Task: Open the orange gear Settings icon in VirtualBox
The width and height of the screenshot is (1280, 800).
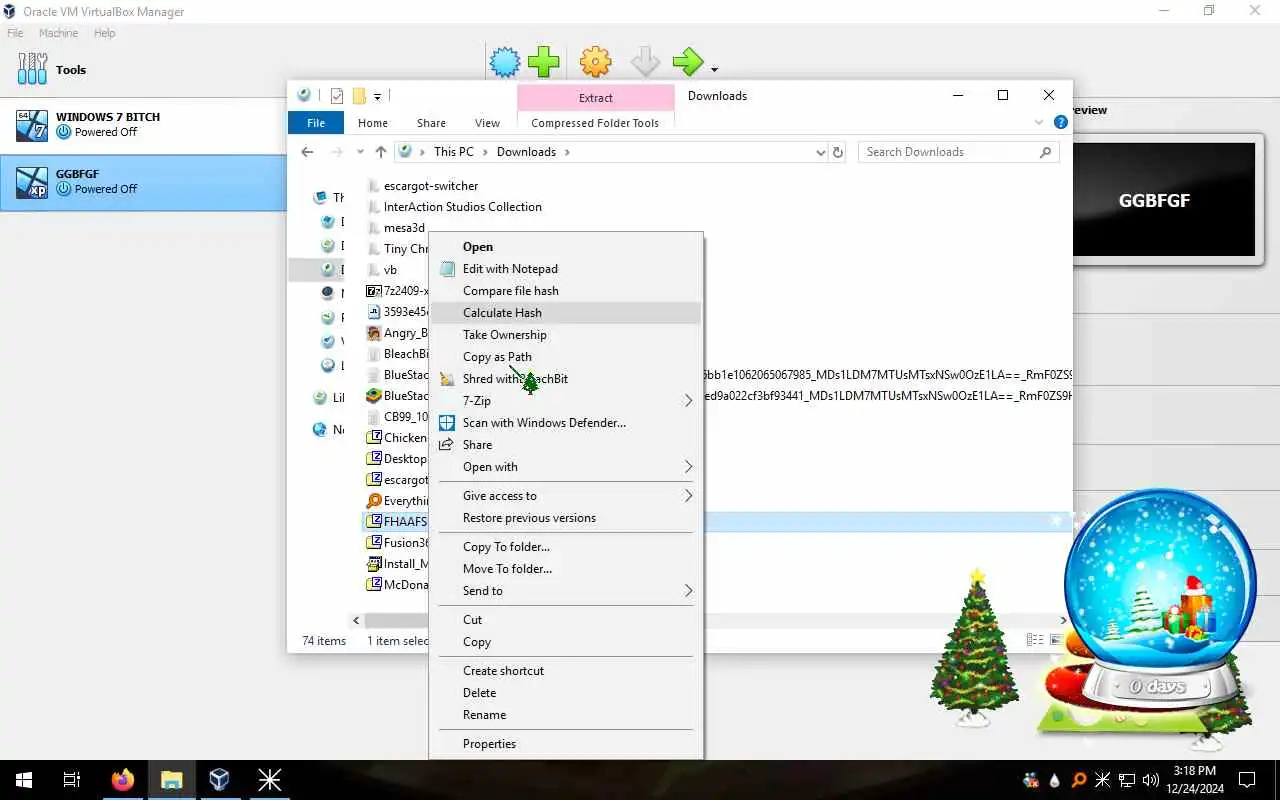Action: 595,62
